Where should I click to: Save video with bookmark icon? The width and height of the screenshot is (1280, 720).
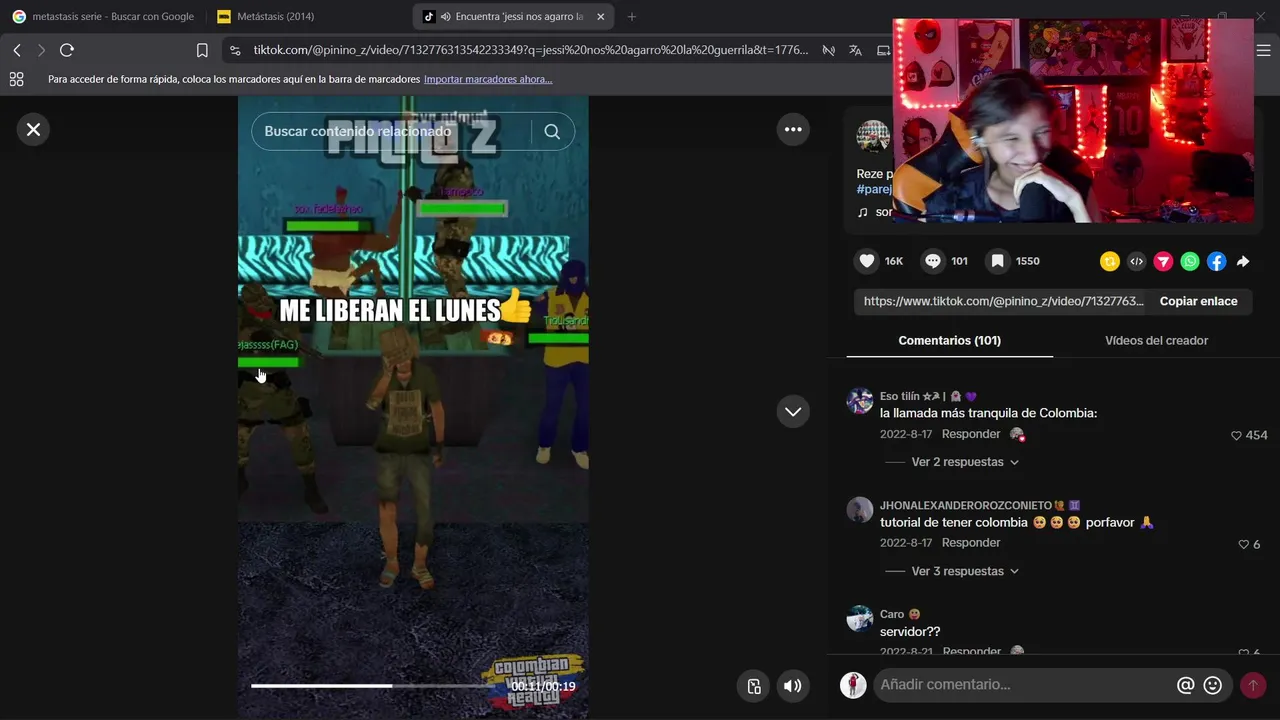pyautogui.click(x=997, y=261)
